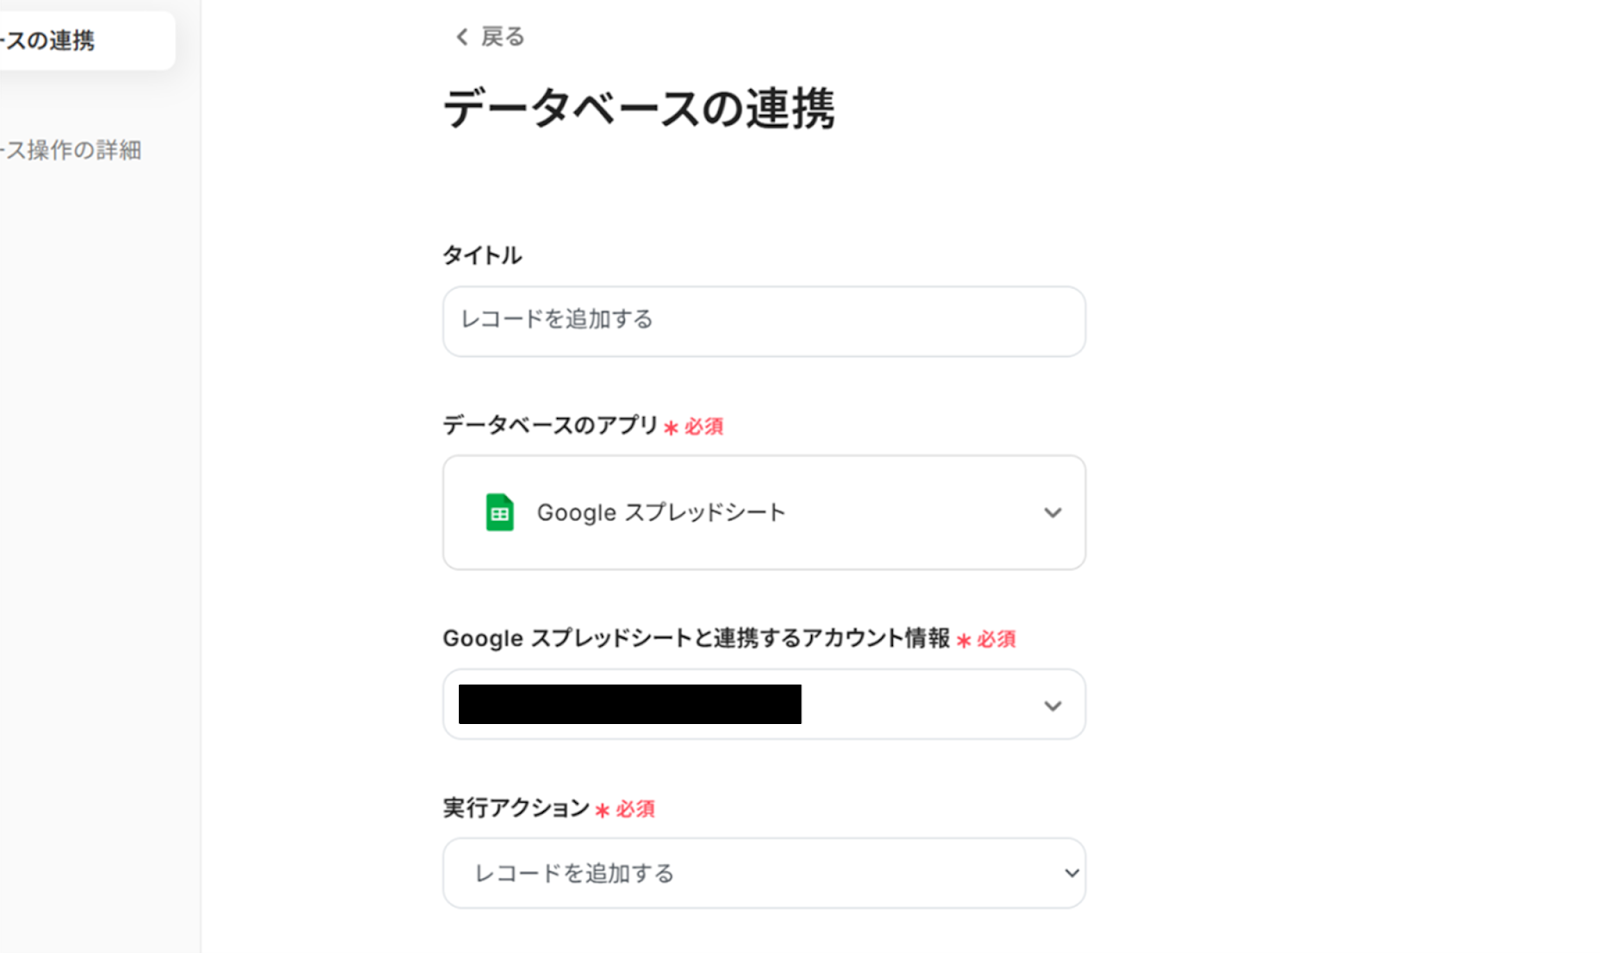Click 必須 marker beside データベースのアプリ
Screen dimensions: 1600x953
point(703,427)
